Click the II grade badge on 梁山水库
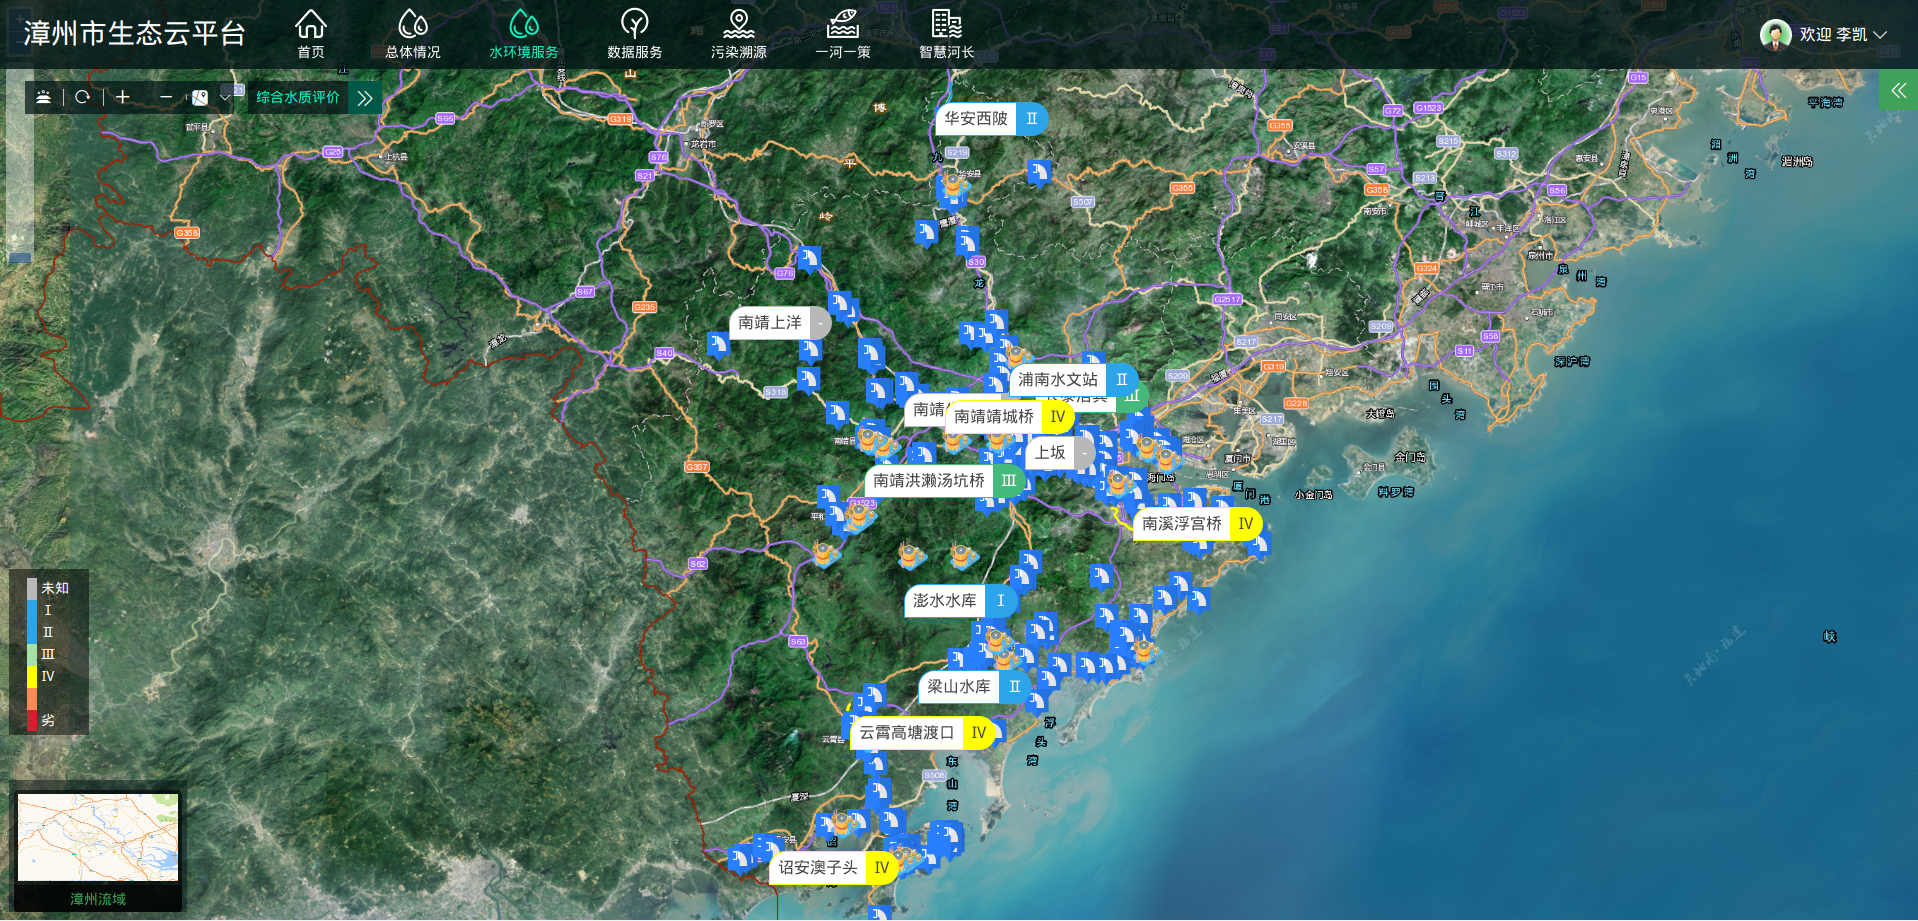This screenshot has height=921, width=1918. [1015, 687]
